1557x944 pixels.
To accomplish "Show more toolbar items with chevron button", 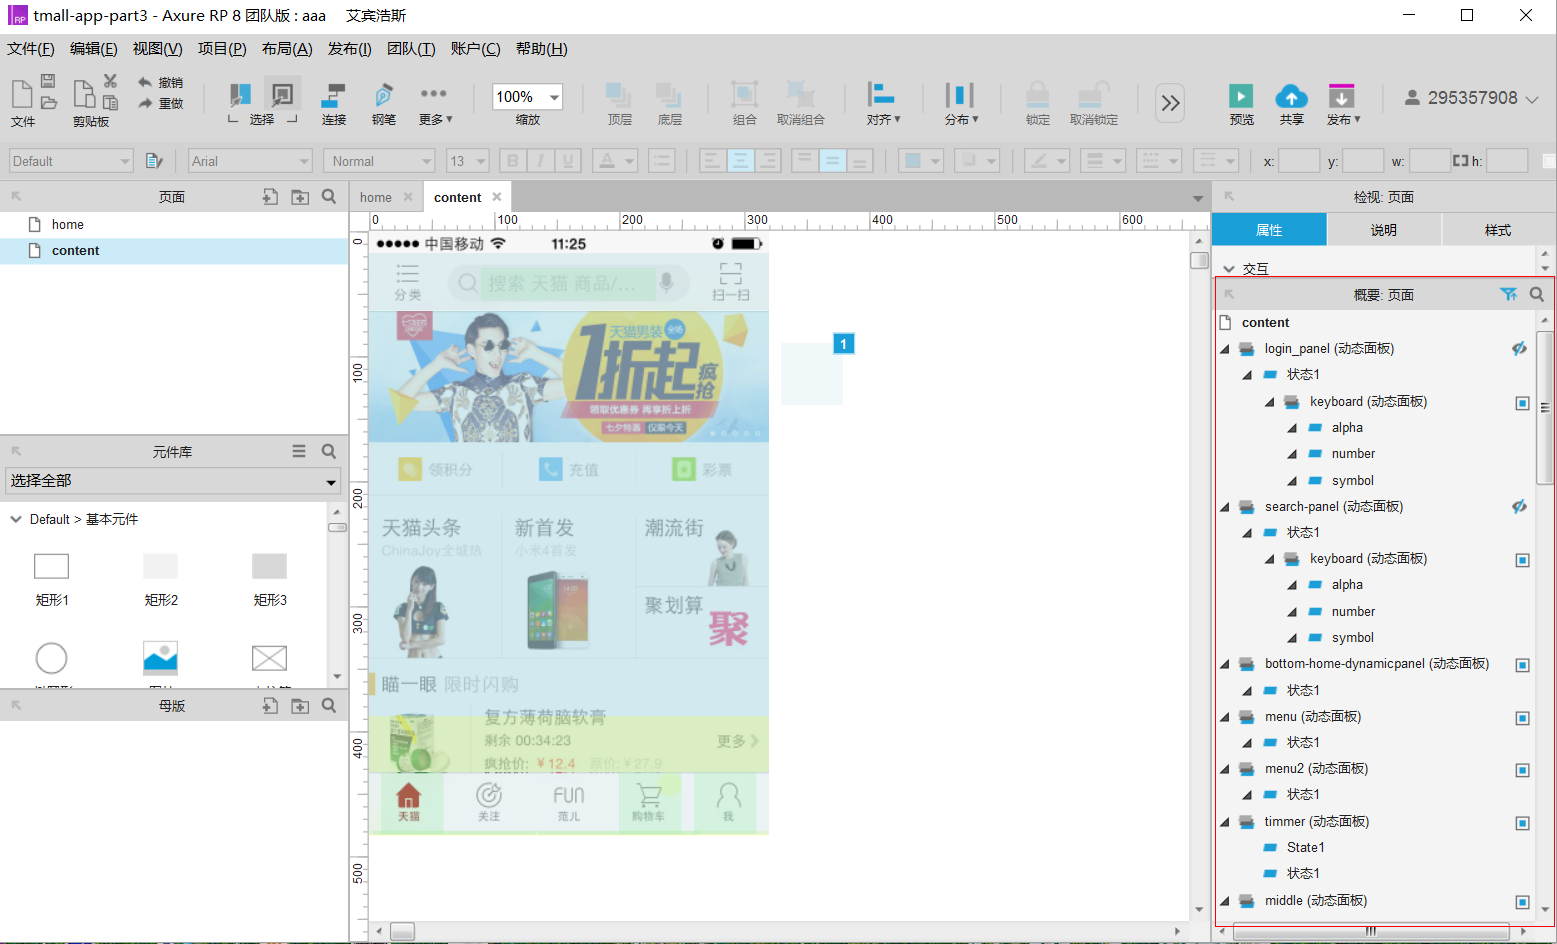I will coord(1170,102).
